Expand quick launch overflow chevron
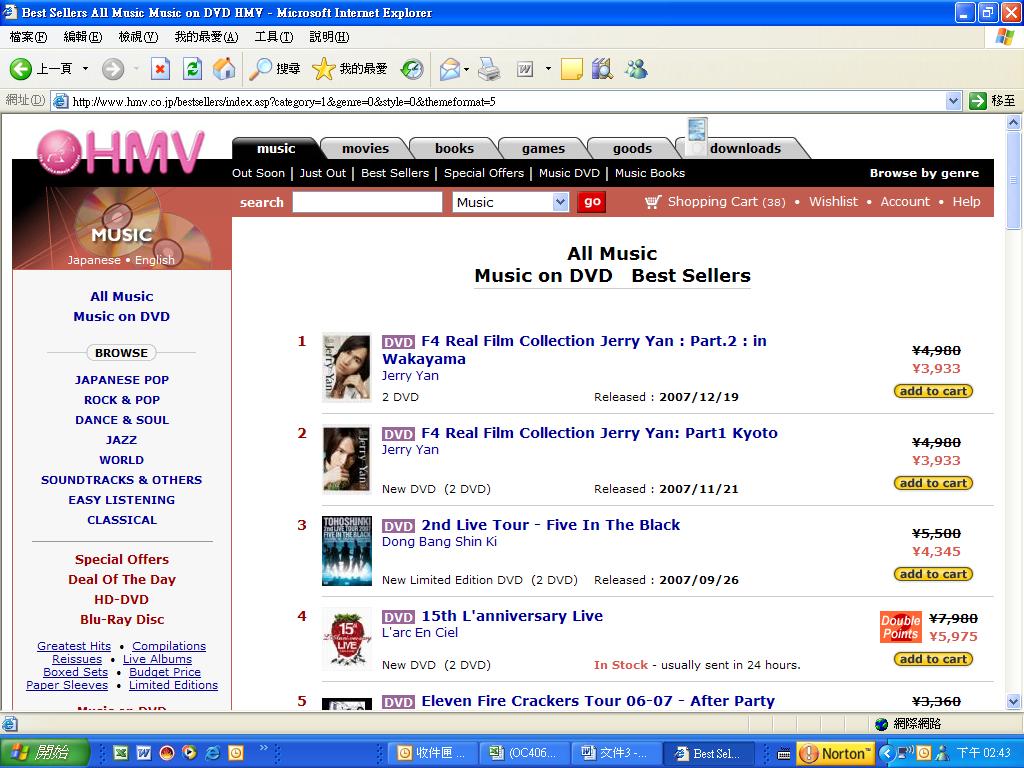Image resolution: width=1024 pixels, height=768 pixels. point(263,748)
